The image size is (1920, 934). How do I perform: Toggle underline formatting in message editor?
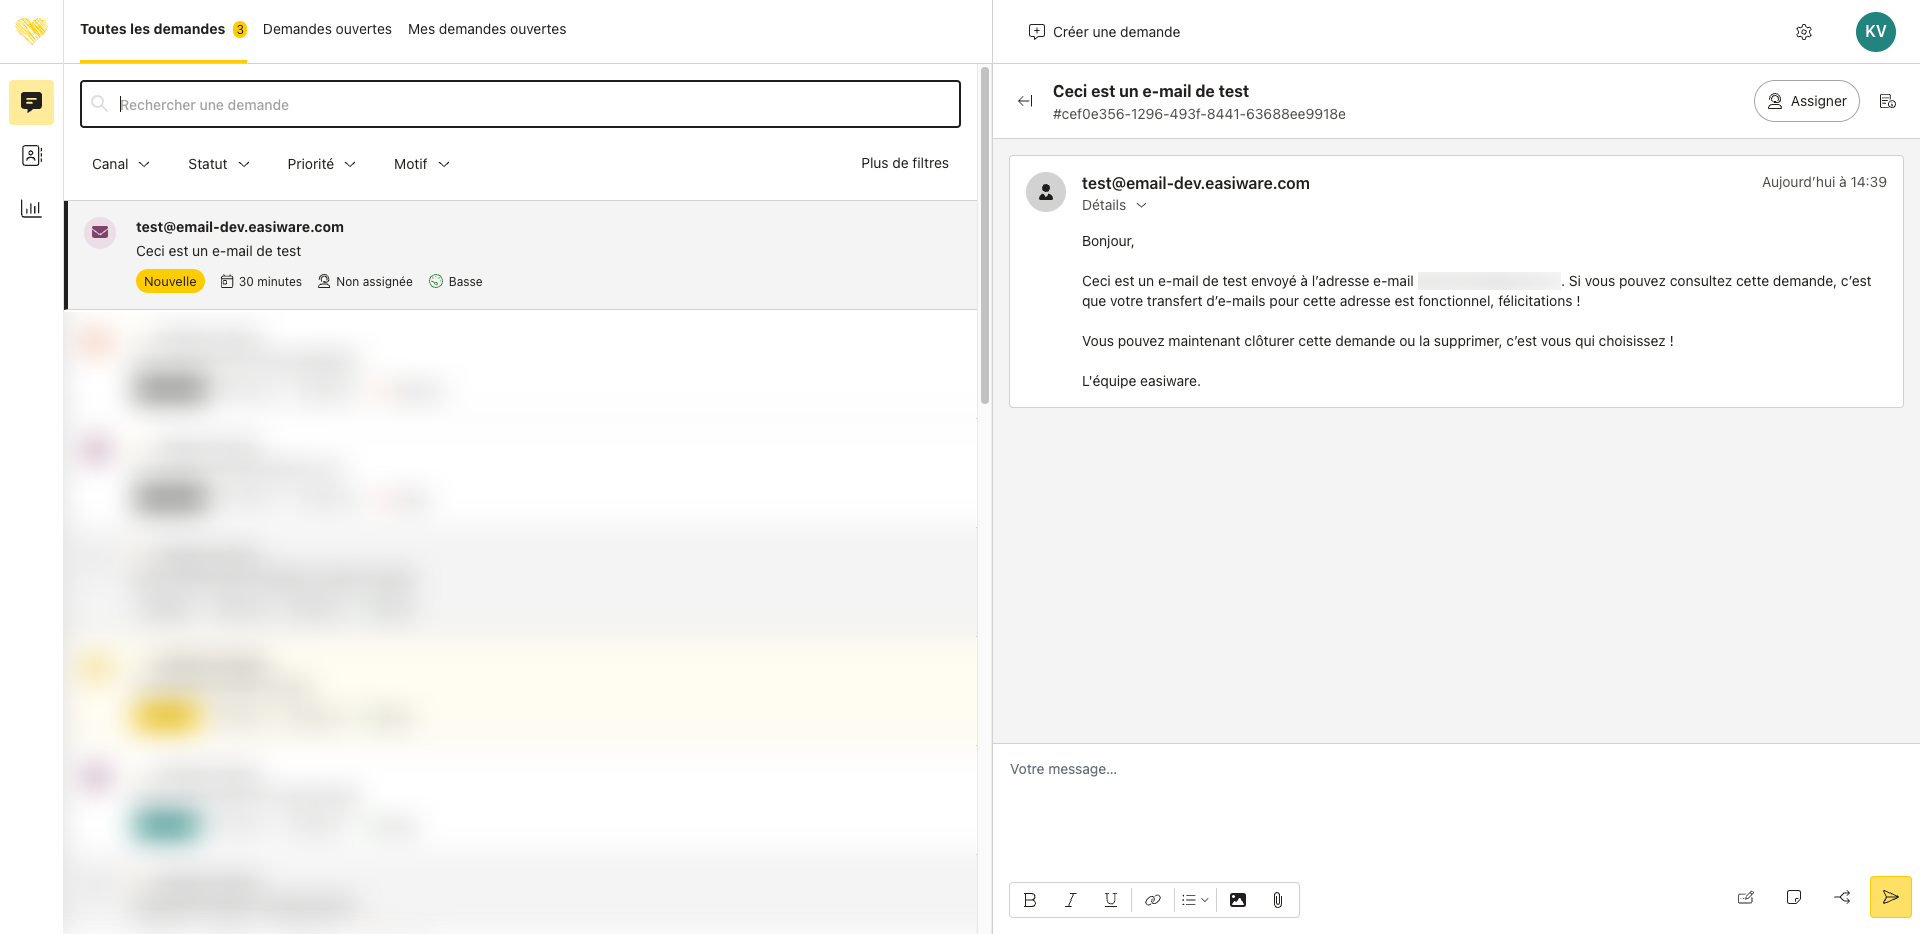tap(1110, 900)
